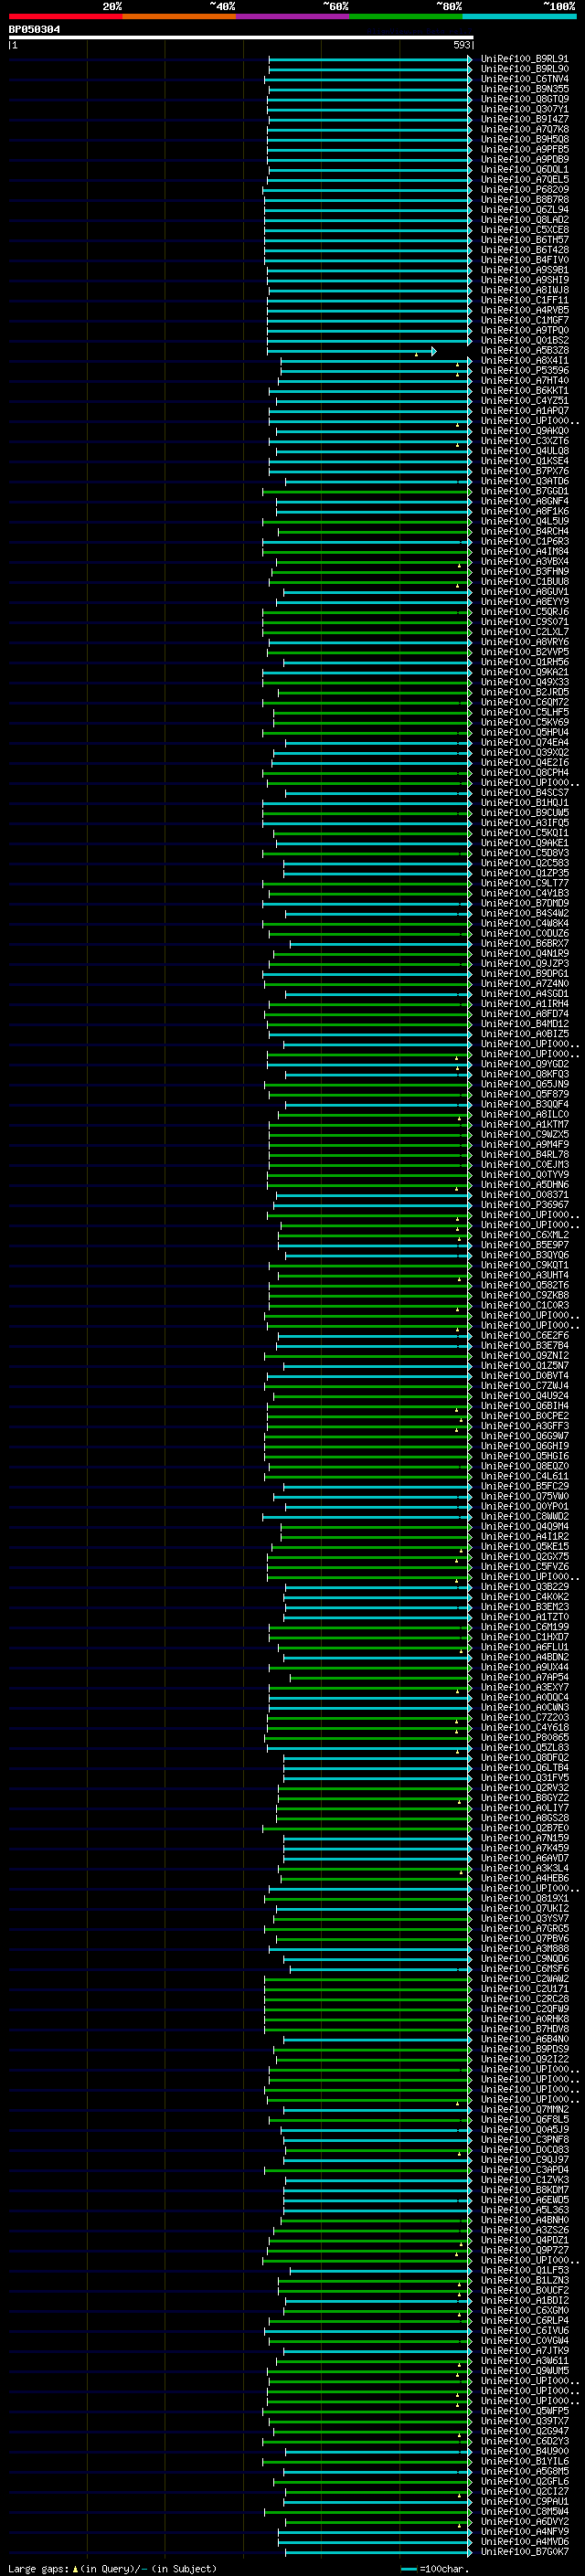This screenshot has height=2576, width=585.
Task: Click the orange ~40% identity color segment
Action: tap(179, 16)
